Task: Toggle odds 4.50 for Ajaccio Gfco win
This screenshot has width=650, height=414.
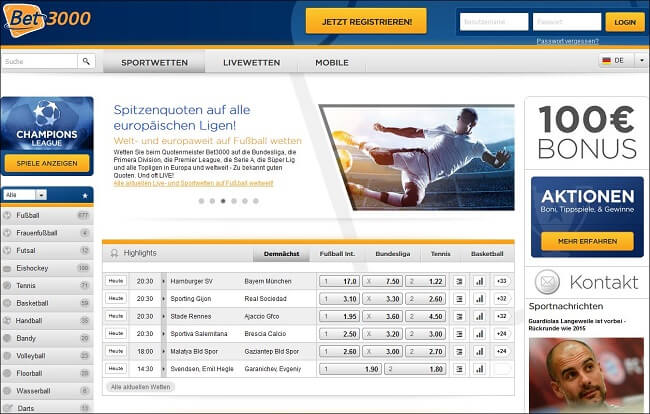Action: point(425,317)
